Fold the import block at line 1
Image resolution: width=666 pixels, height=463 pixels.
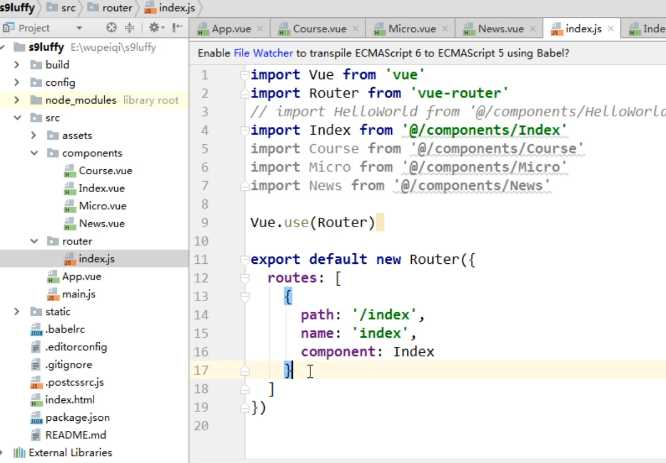[244, 75]
